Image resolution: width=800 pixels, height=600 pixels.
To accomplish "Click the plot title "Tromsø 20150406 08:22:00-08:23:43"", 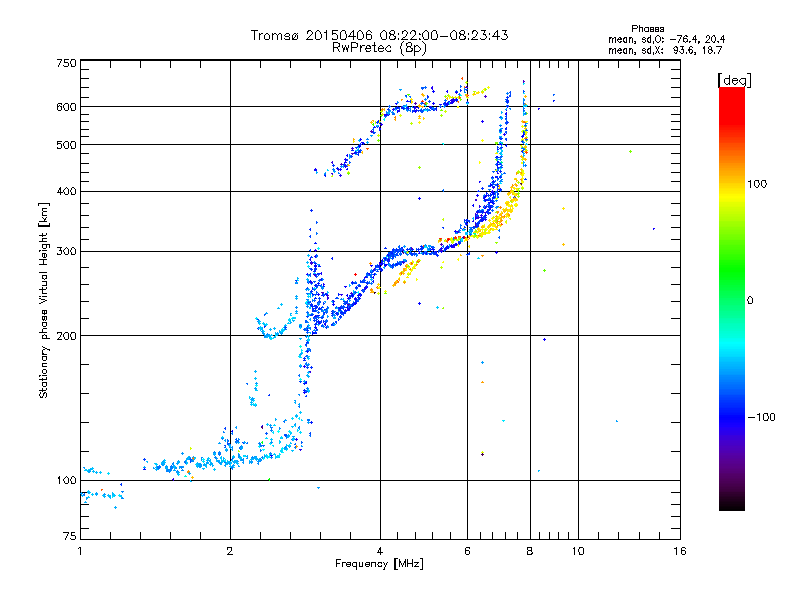I will tap(379, 35).
